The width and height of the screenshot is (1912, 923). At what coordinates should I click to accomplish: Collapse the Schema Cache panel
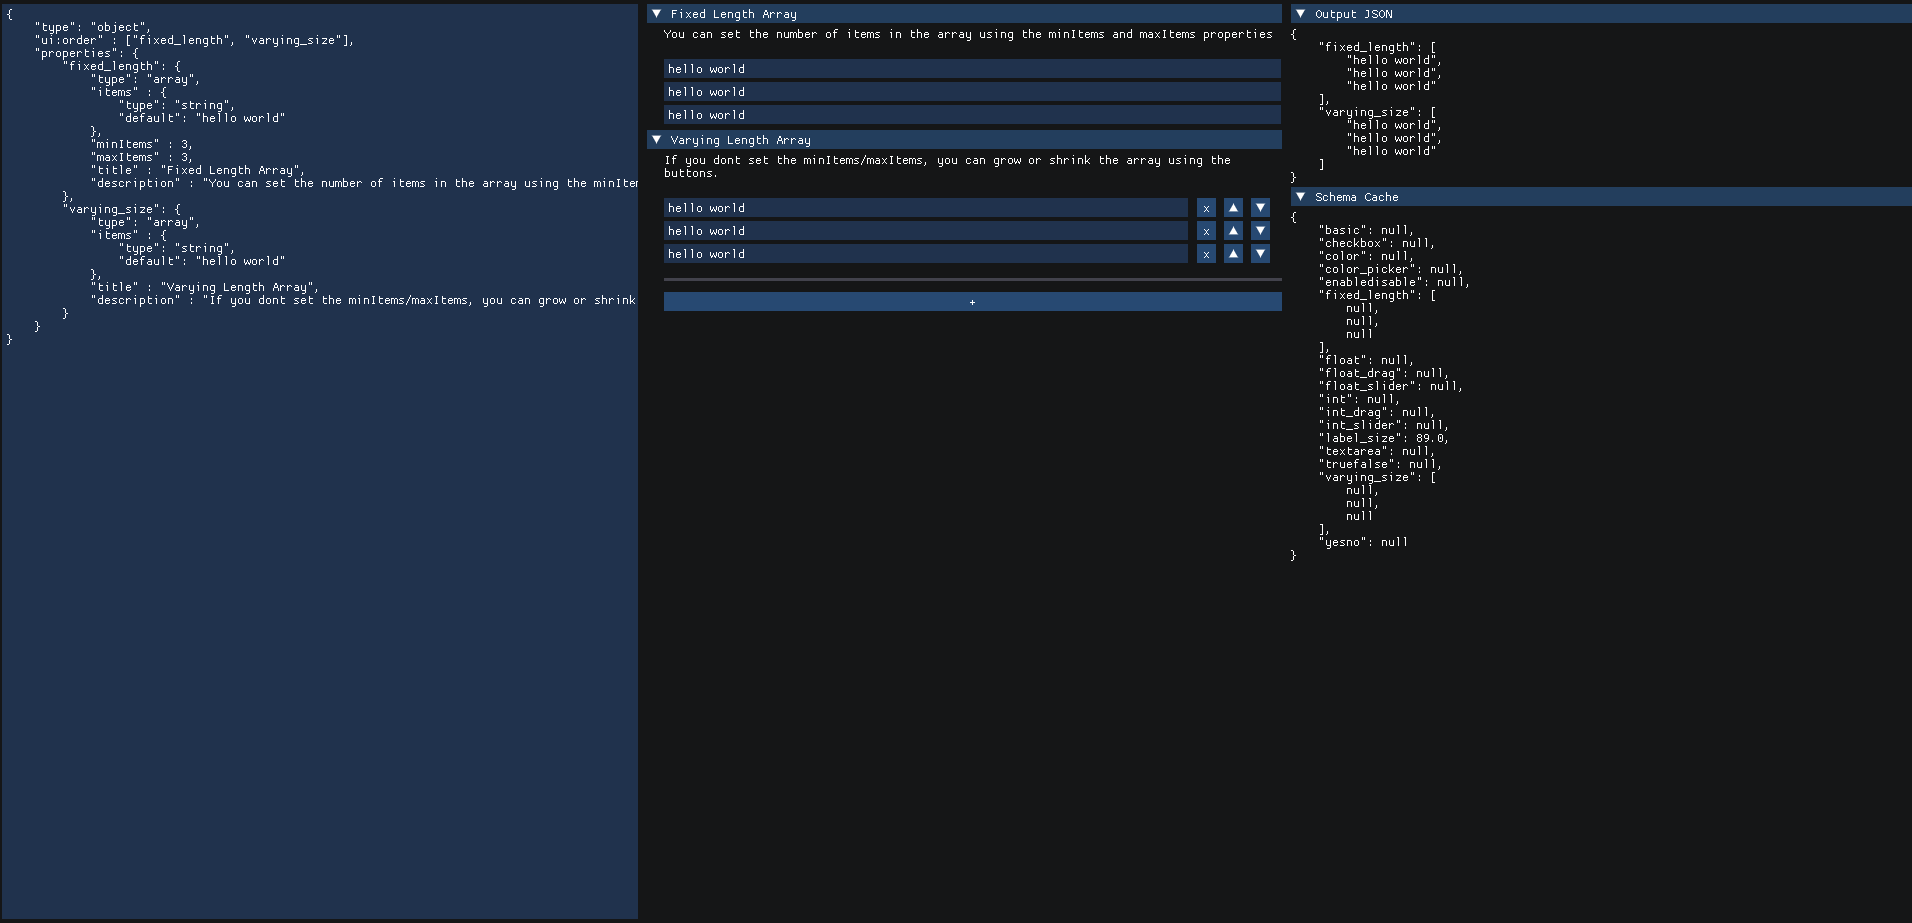point(1601,197)
